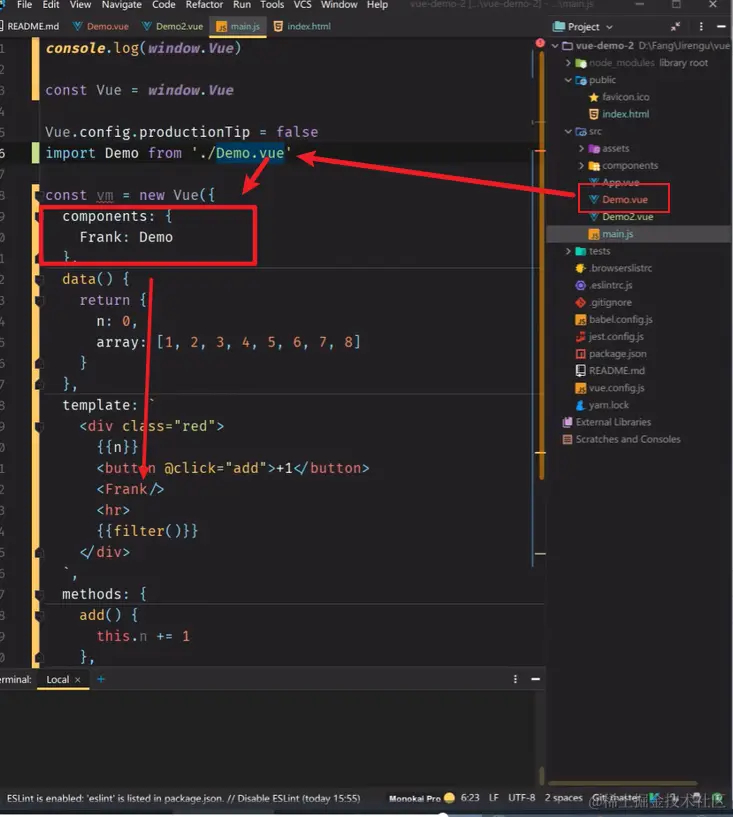
Task: Collapse the vue-demo-2 root folder
Action: pyautogui.click(x=555, y=46)
